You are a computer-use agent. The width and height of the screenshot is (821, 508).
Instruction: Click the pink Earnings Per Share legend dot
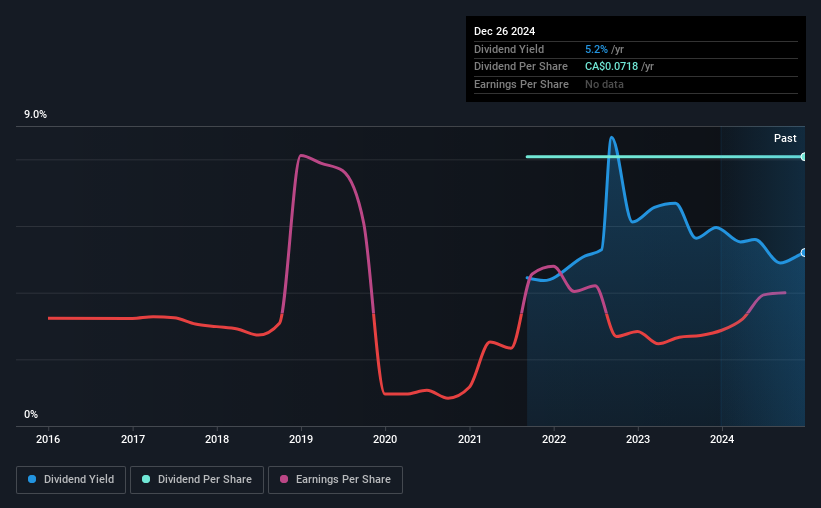click(284, 479)
